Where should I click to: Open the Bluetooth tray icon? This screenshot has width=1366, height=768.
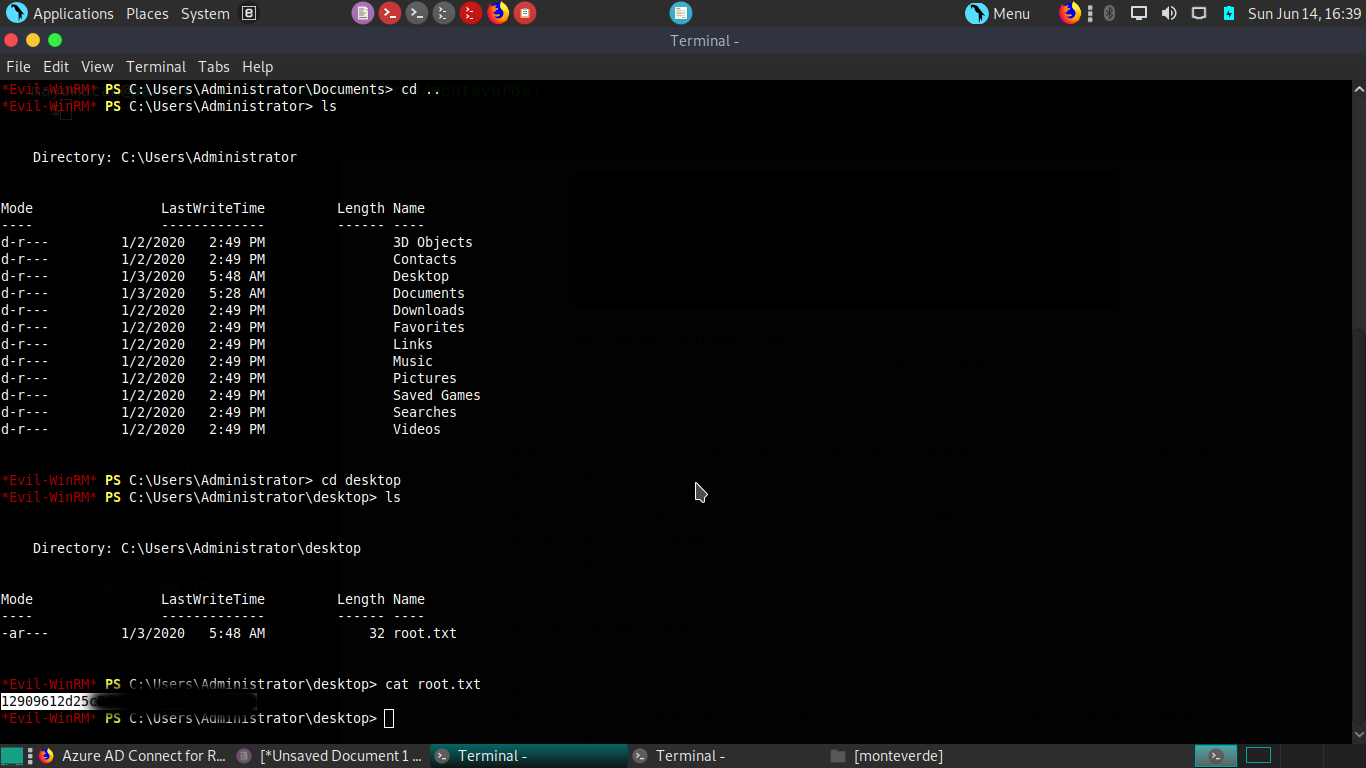pos(1109,13)
